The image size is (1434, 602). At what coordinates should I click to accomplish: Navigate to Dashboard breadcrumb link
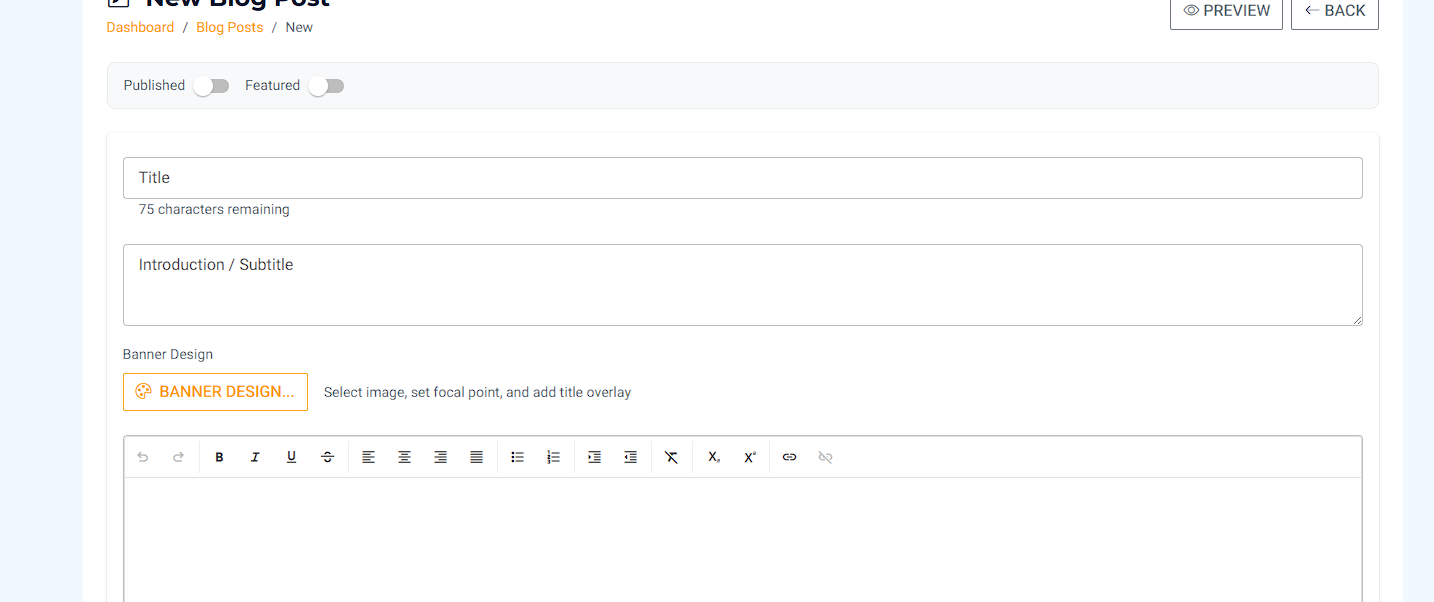(140, 27)
